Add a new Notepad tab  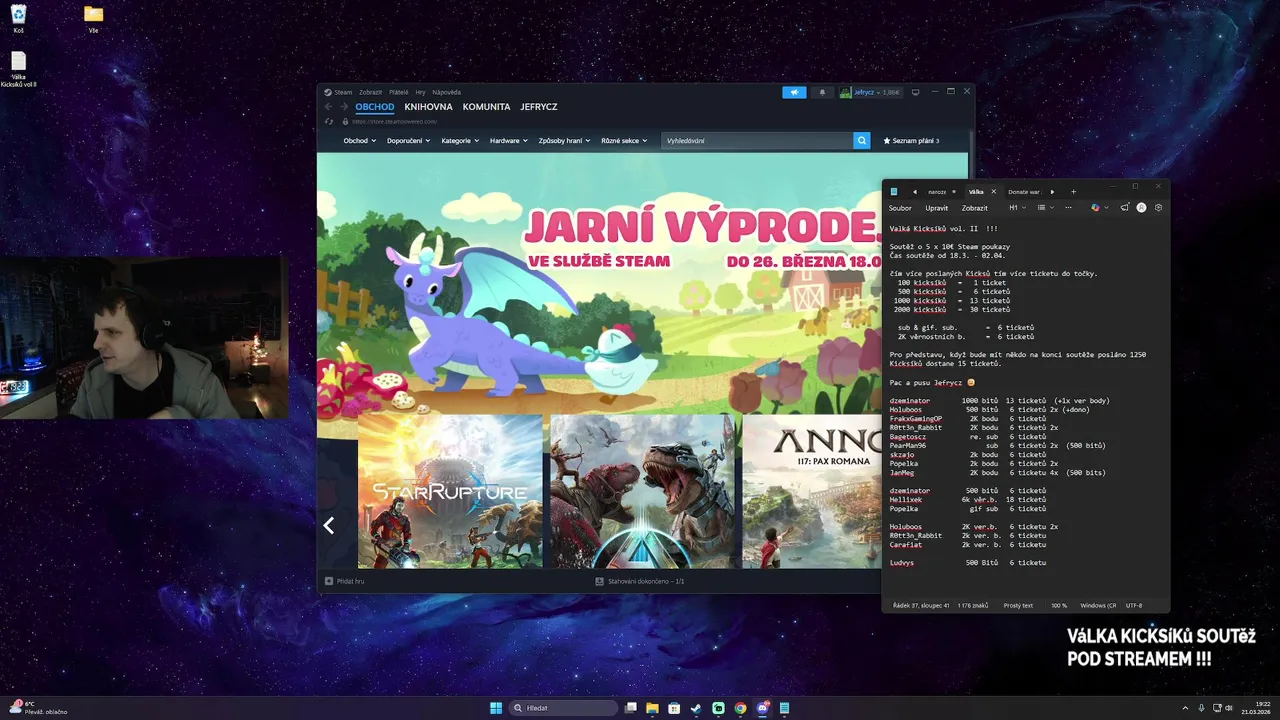click(1074, 191)
